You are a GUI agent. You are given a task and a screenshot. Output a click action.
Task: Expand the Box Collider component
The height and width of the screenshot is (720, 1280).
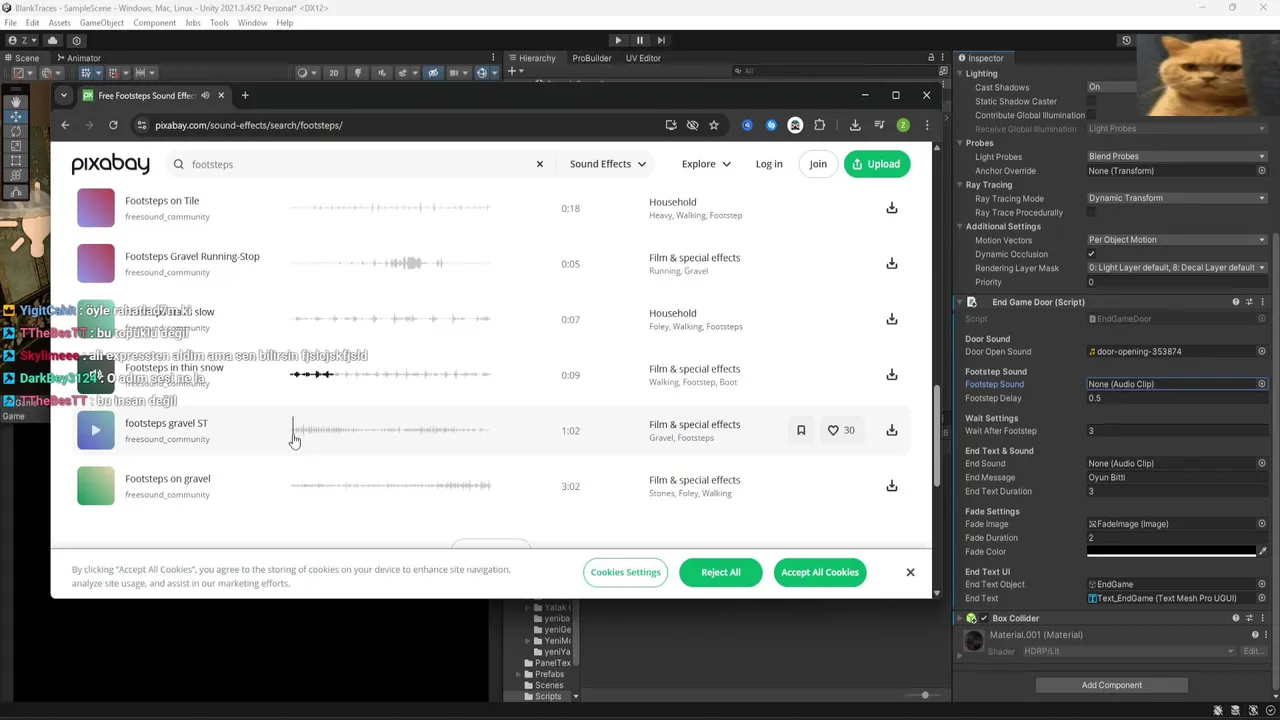[x=960, y=618]
